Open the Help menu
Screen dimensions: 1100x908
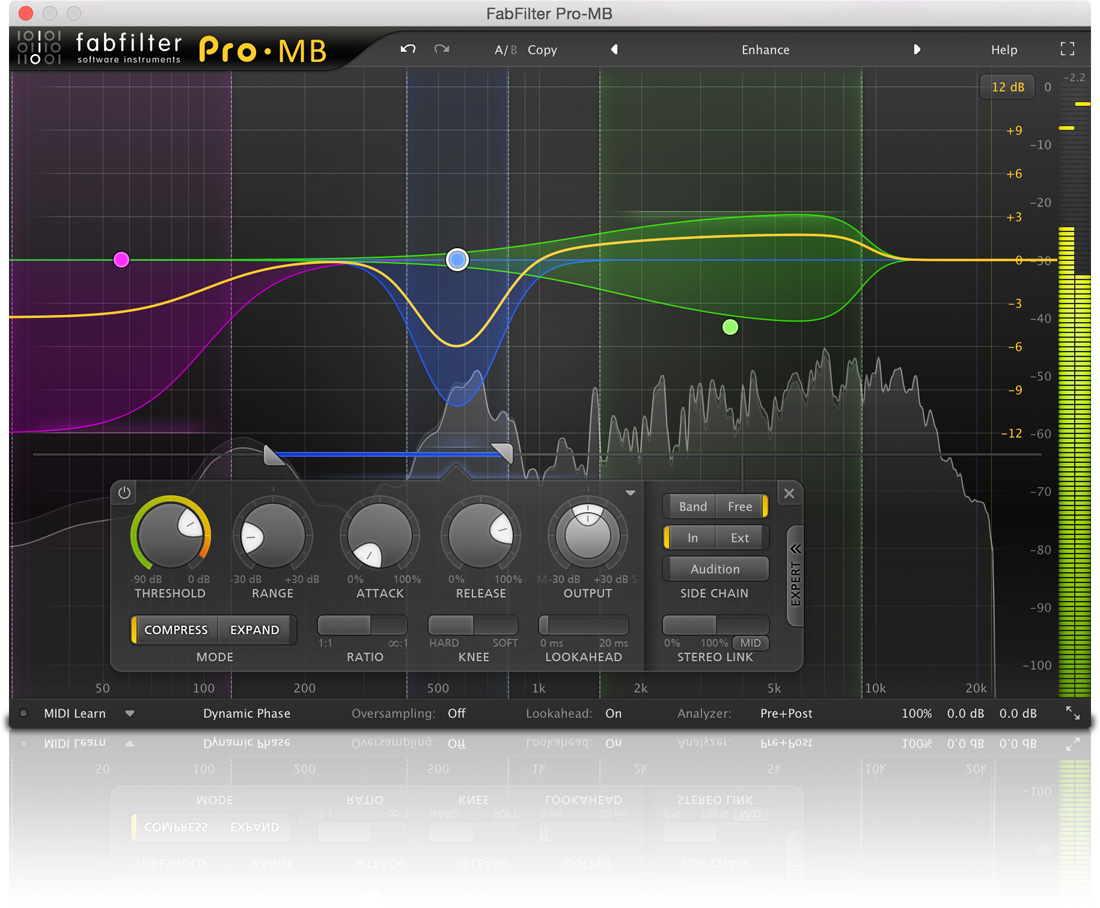(x=1004, y=49)
